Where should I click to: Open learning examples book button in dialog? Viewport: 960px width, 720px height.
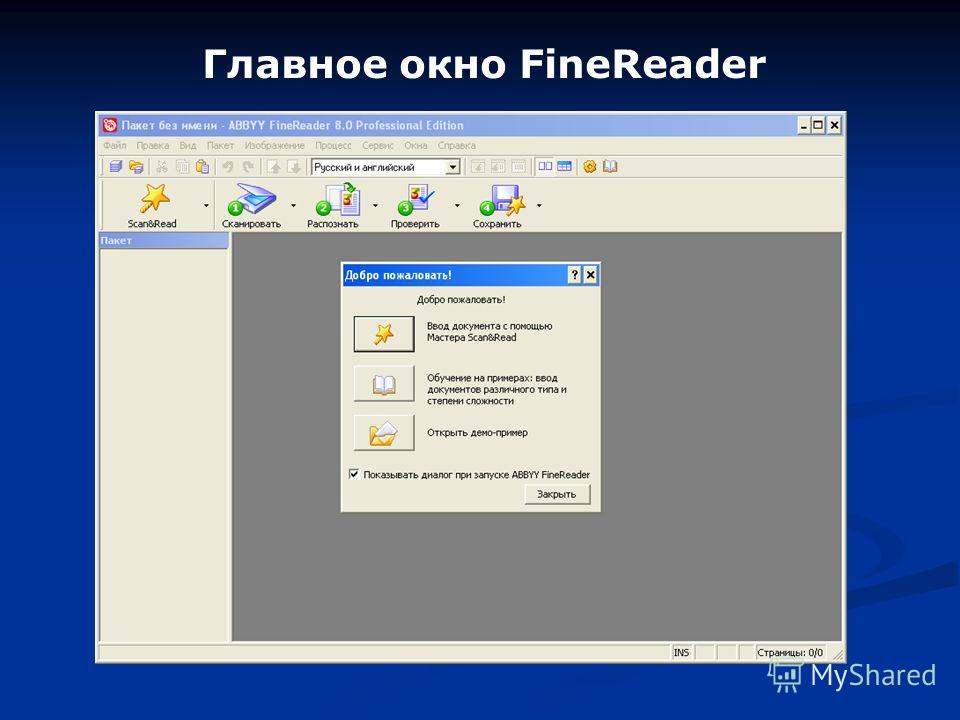click(x=384, y=384)
